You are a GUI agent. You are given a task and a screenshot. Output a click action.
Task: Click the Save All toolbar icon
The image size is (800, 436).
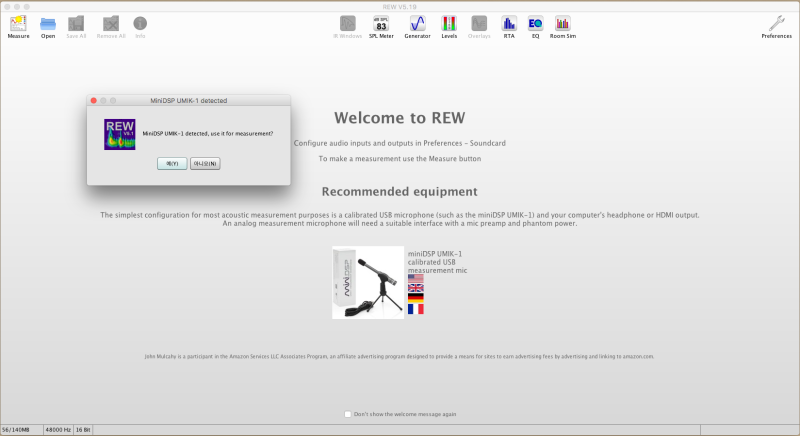point(76,23)
